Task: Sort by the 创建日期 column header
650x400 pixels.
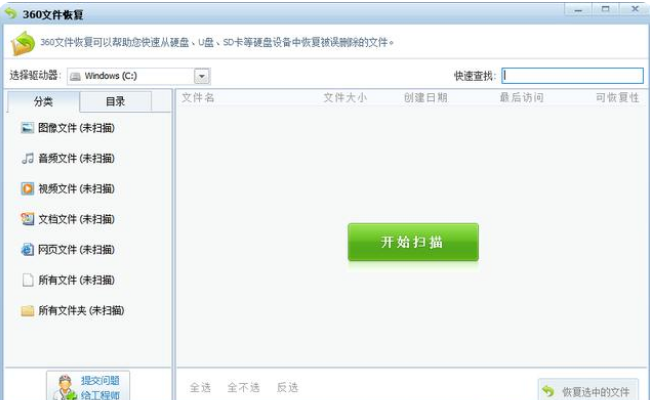Action: click(425, 98)
